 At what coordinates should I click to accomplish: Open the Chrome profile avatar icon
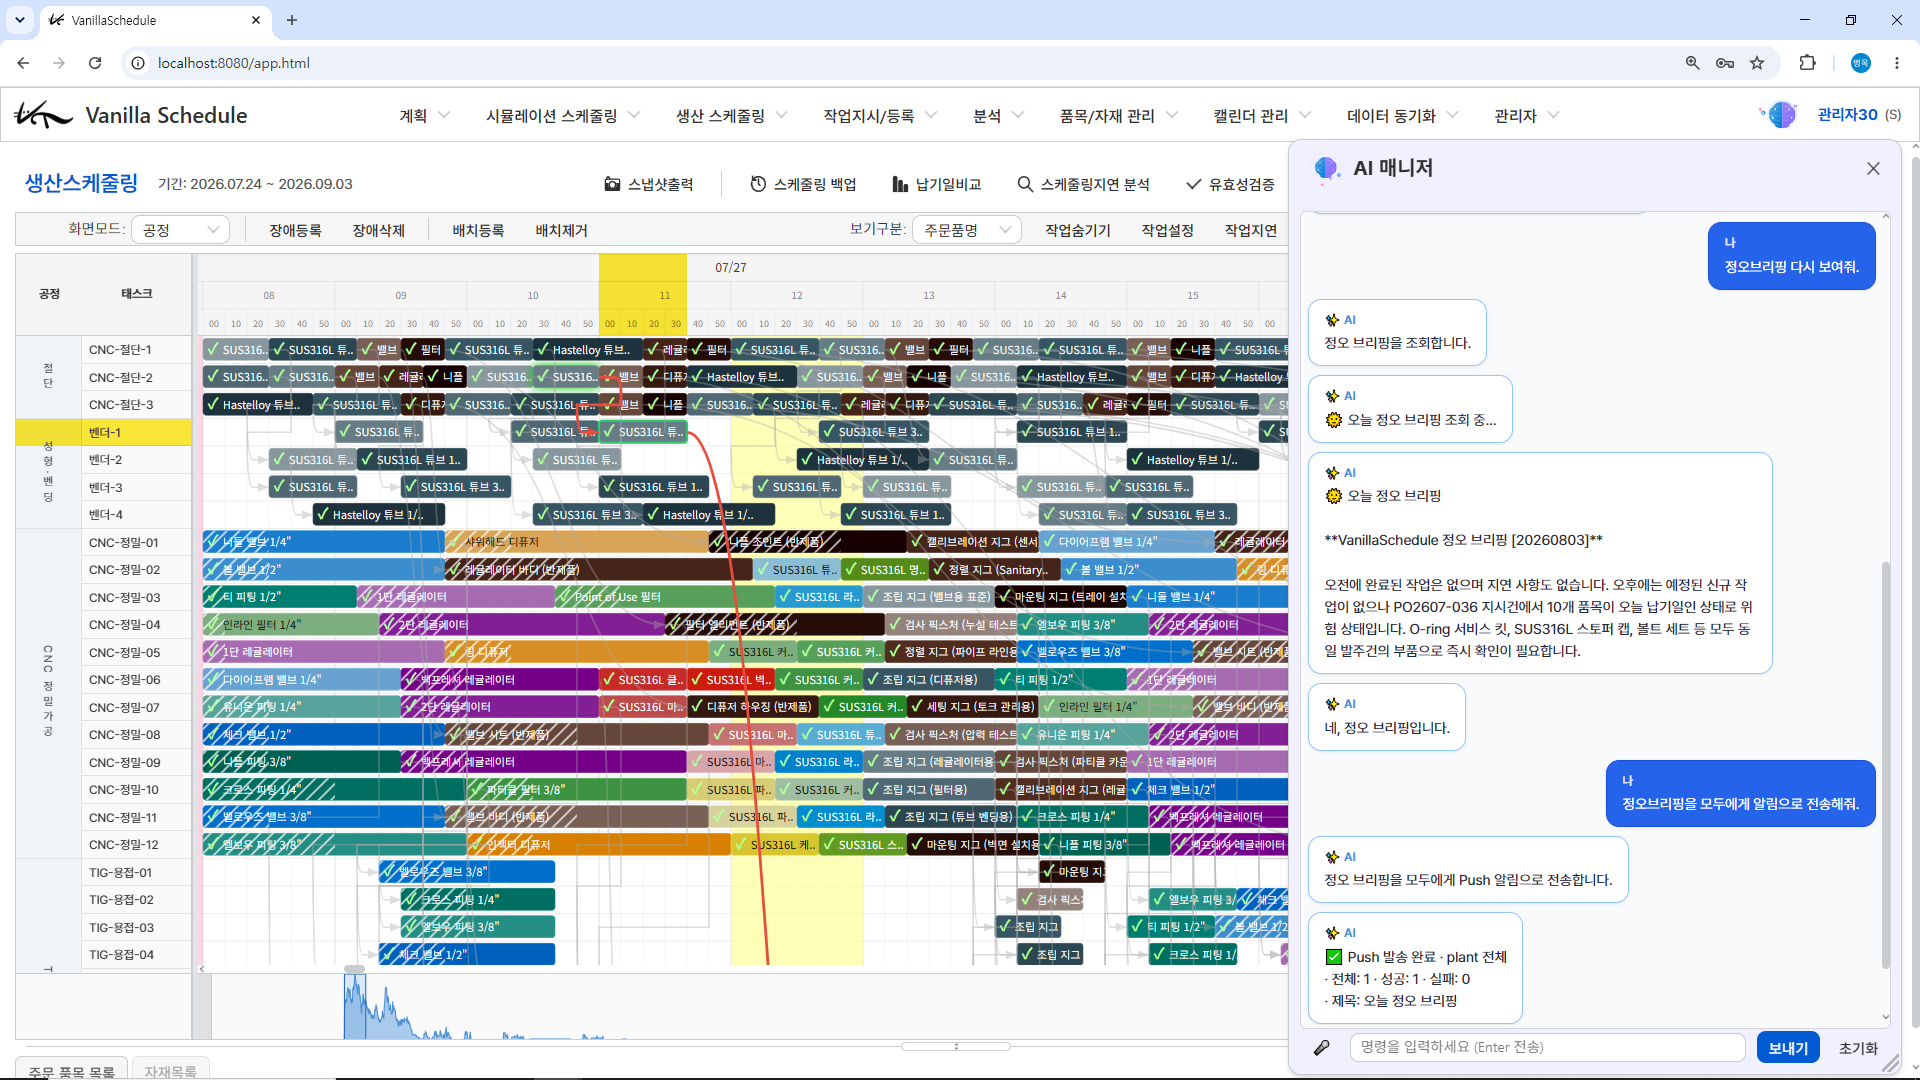[x=1861, y=63]
